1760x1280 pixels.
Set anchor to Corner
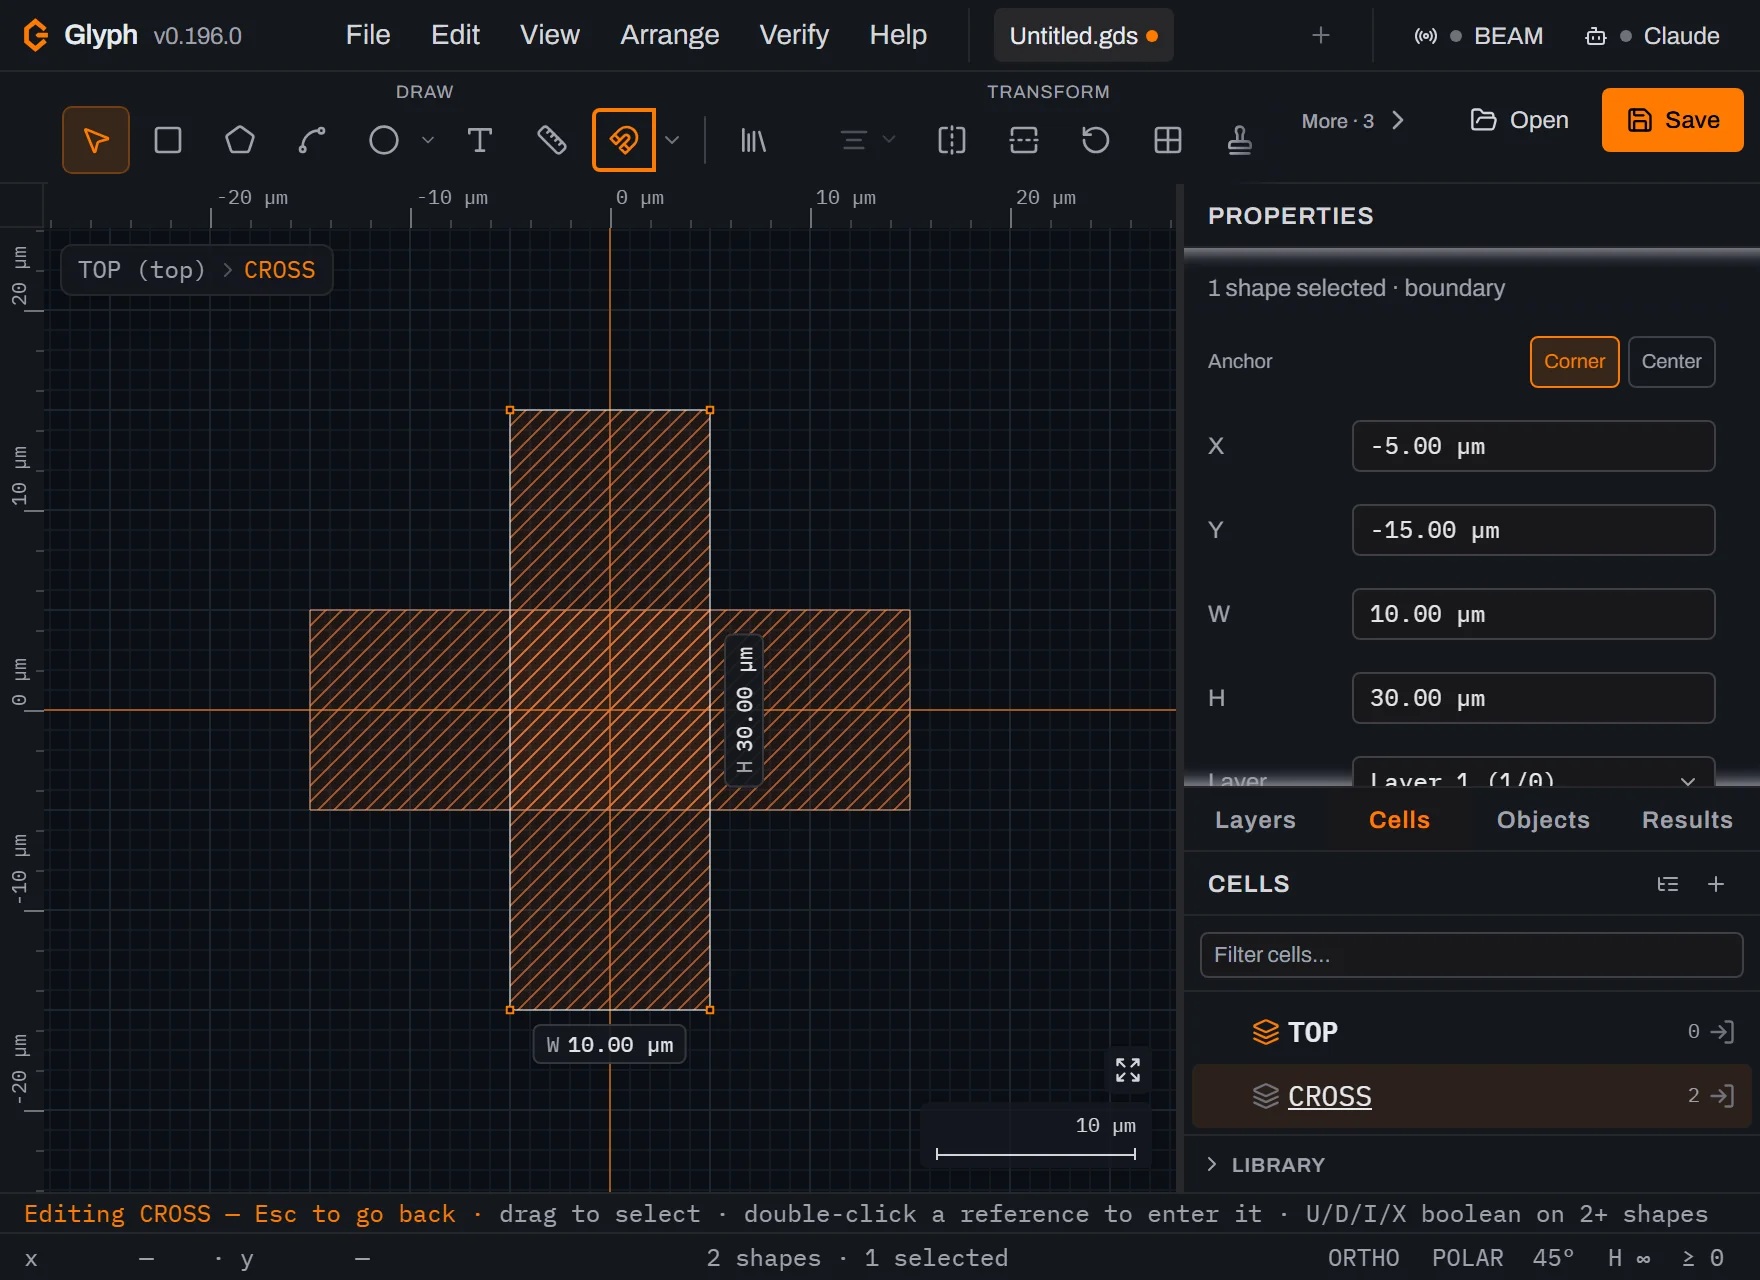1574,362
